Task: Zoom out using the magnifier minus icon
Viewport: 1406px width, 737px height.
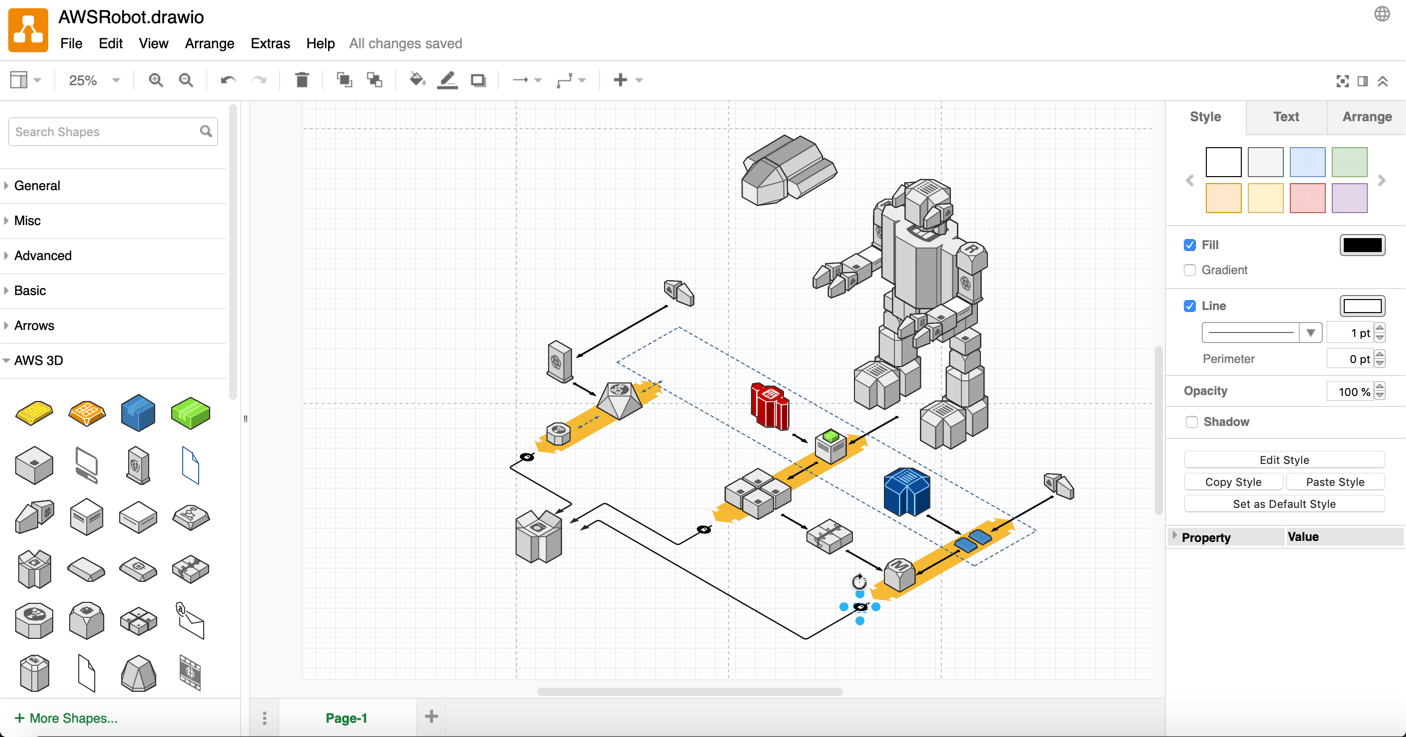Action: pyautogui.click(x=186, y=80)
